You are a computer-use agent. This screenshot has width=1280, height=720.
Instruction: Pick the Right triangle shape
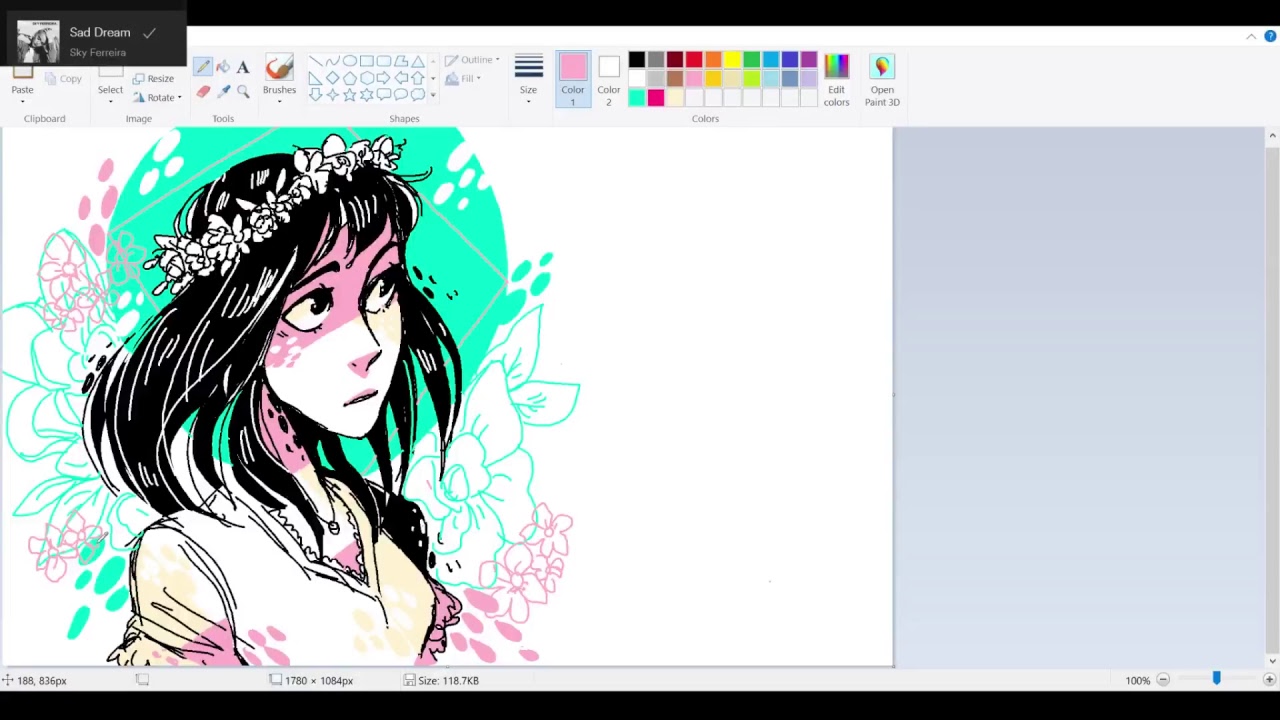click(315, 78)
